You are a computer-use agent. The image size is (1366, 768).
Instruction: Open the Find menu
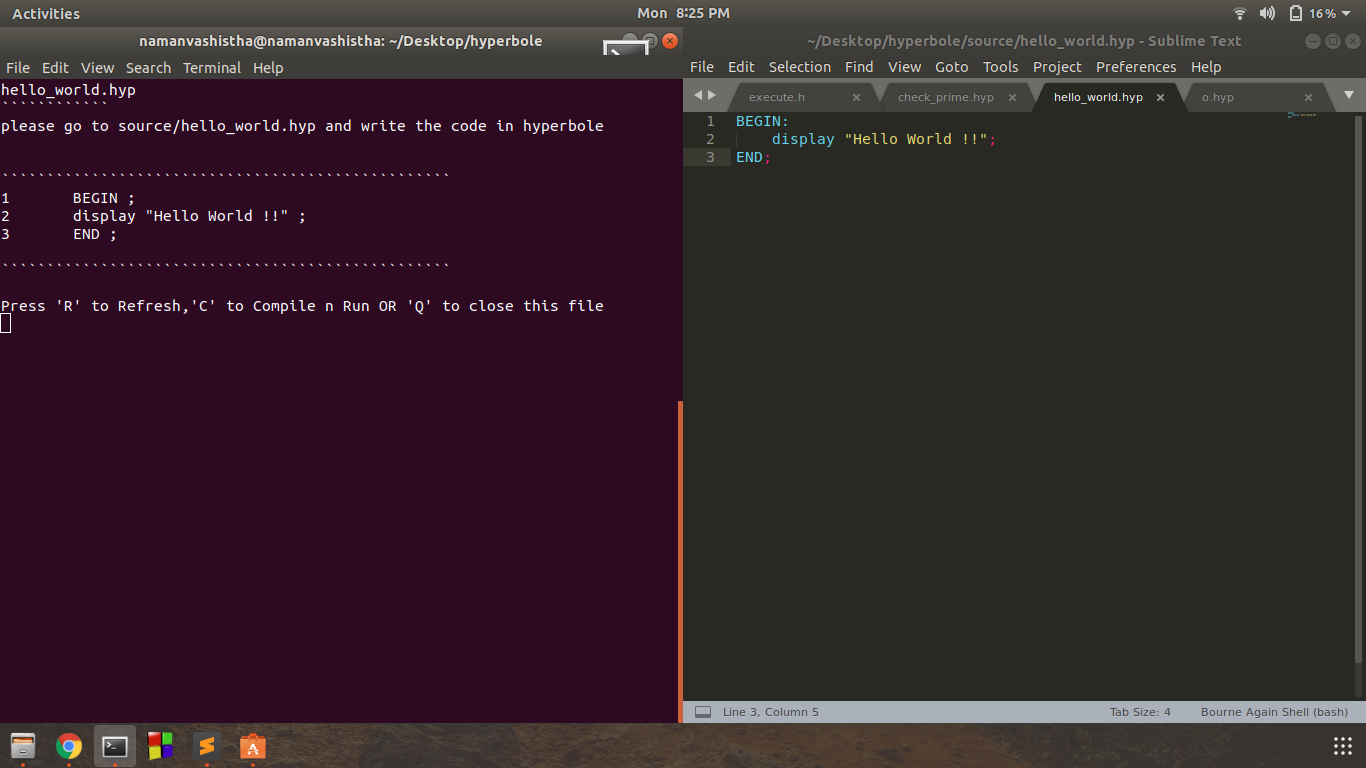tap(859, 67)
